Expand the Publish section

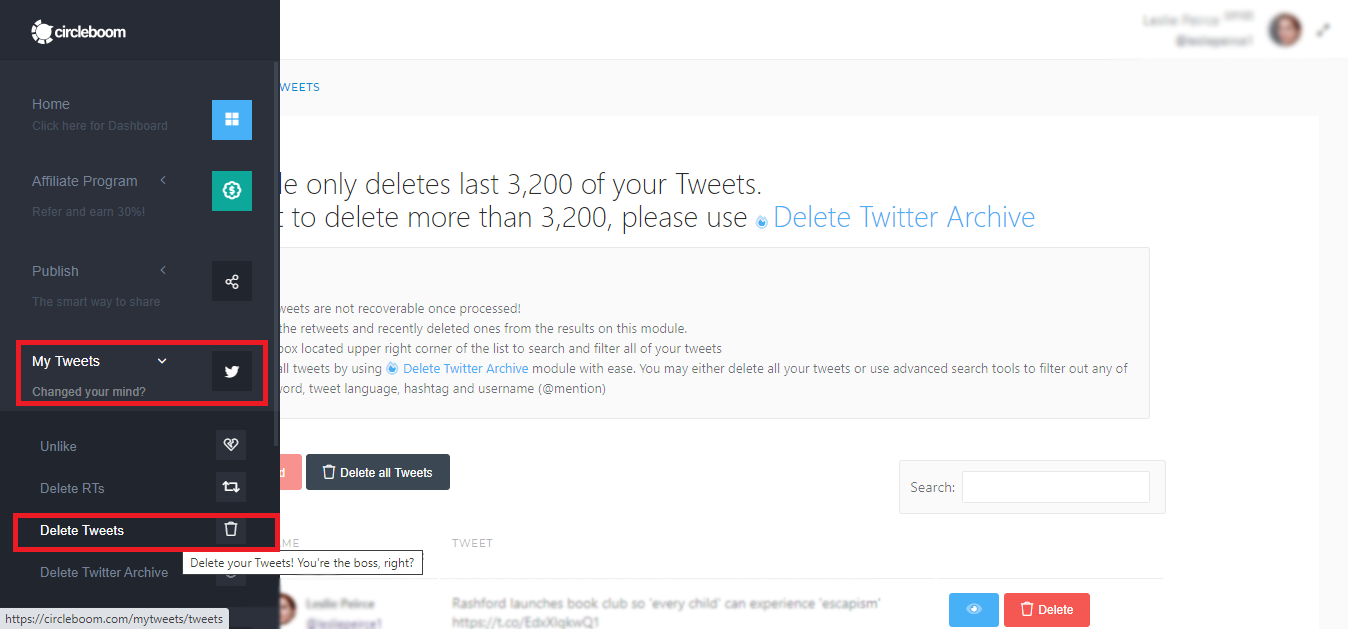point(161,270)
